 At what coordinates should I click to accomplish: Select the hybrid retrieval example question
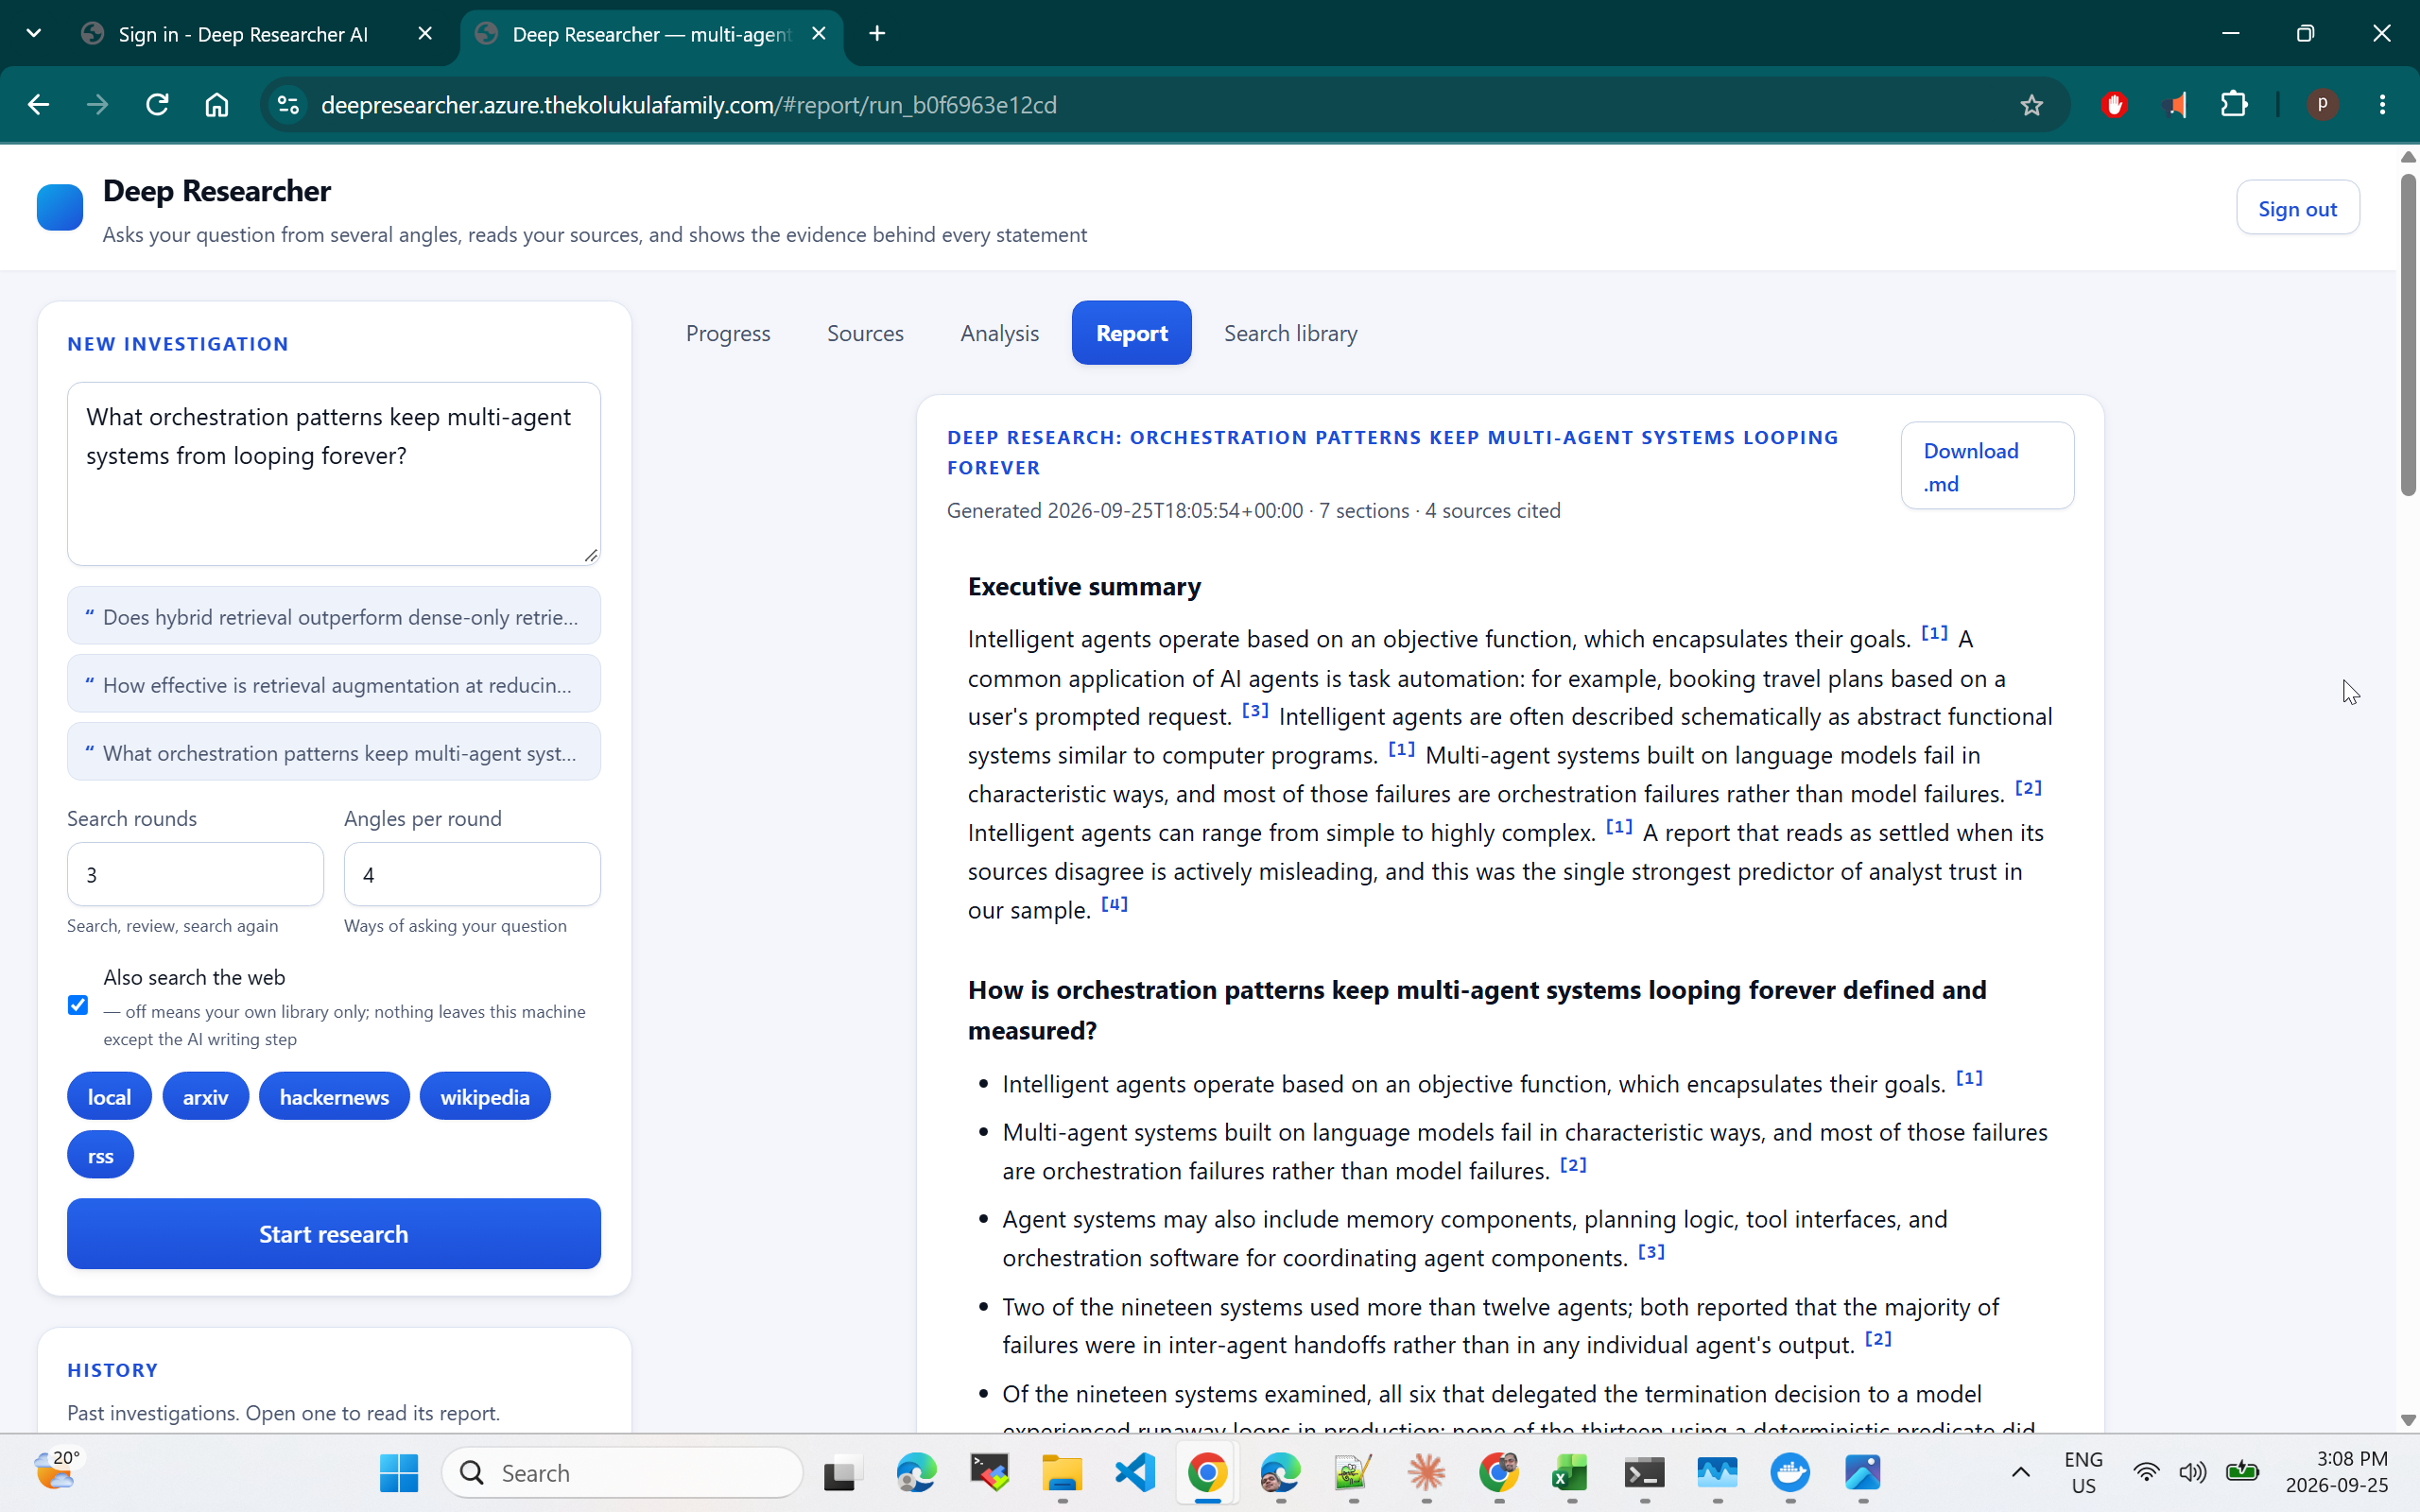click(334, 616)
